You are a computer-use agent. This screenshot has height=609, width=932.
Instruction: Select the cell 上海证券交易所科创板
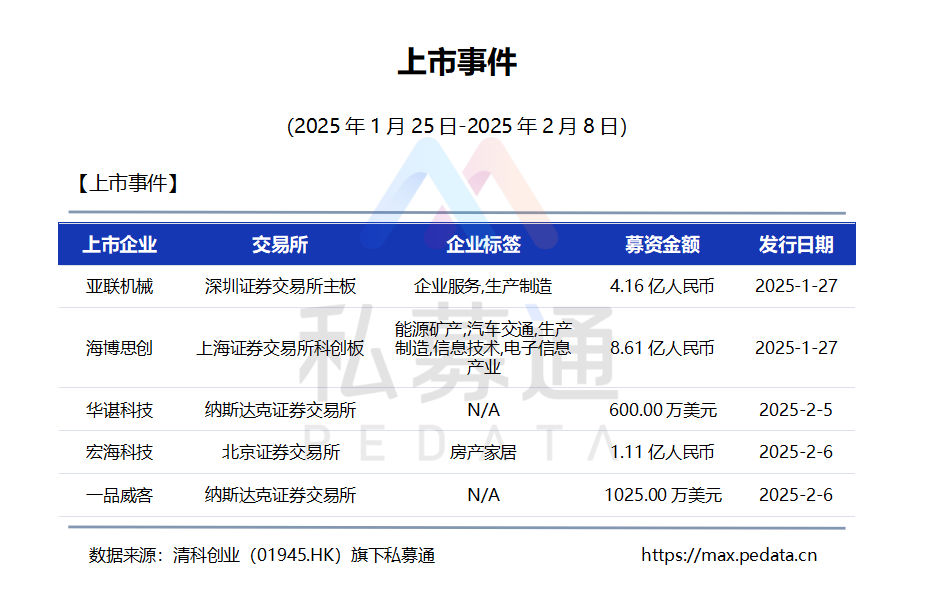click(280, 348)
